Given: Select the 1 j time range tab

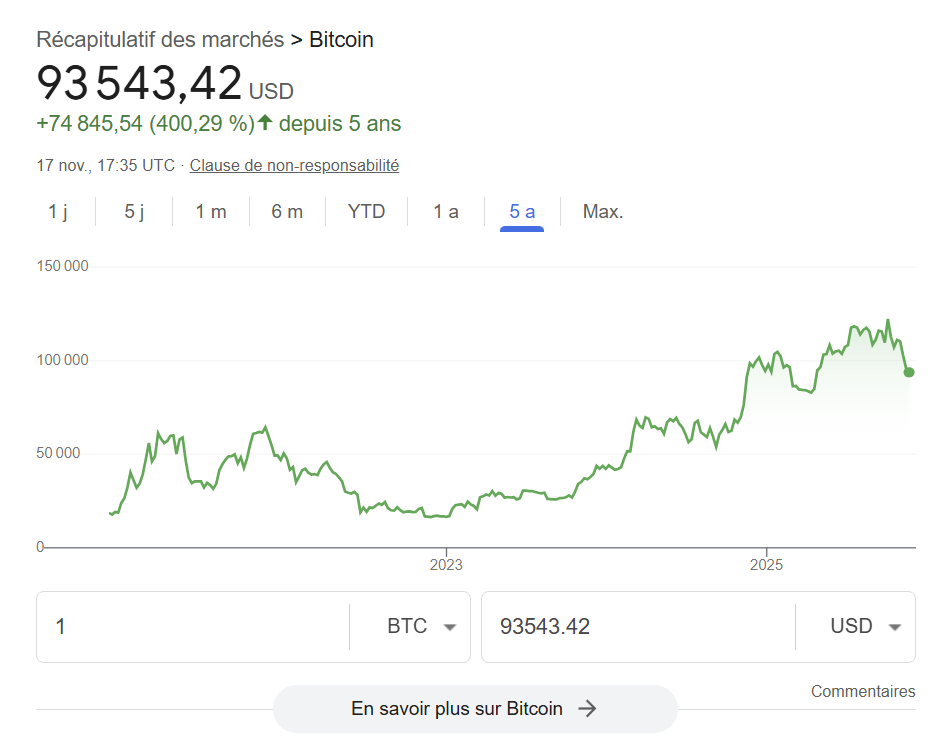Looking at the screenshot, I should point(58,212).
